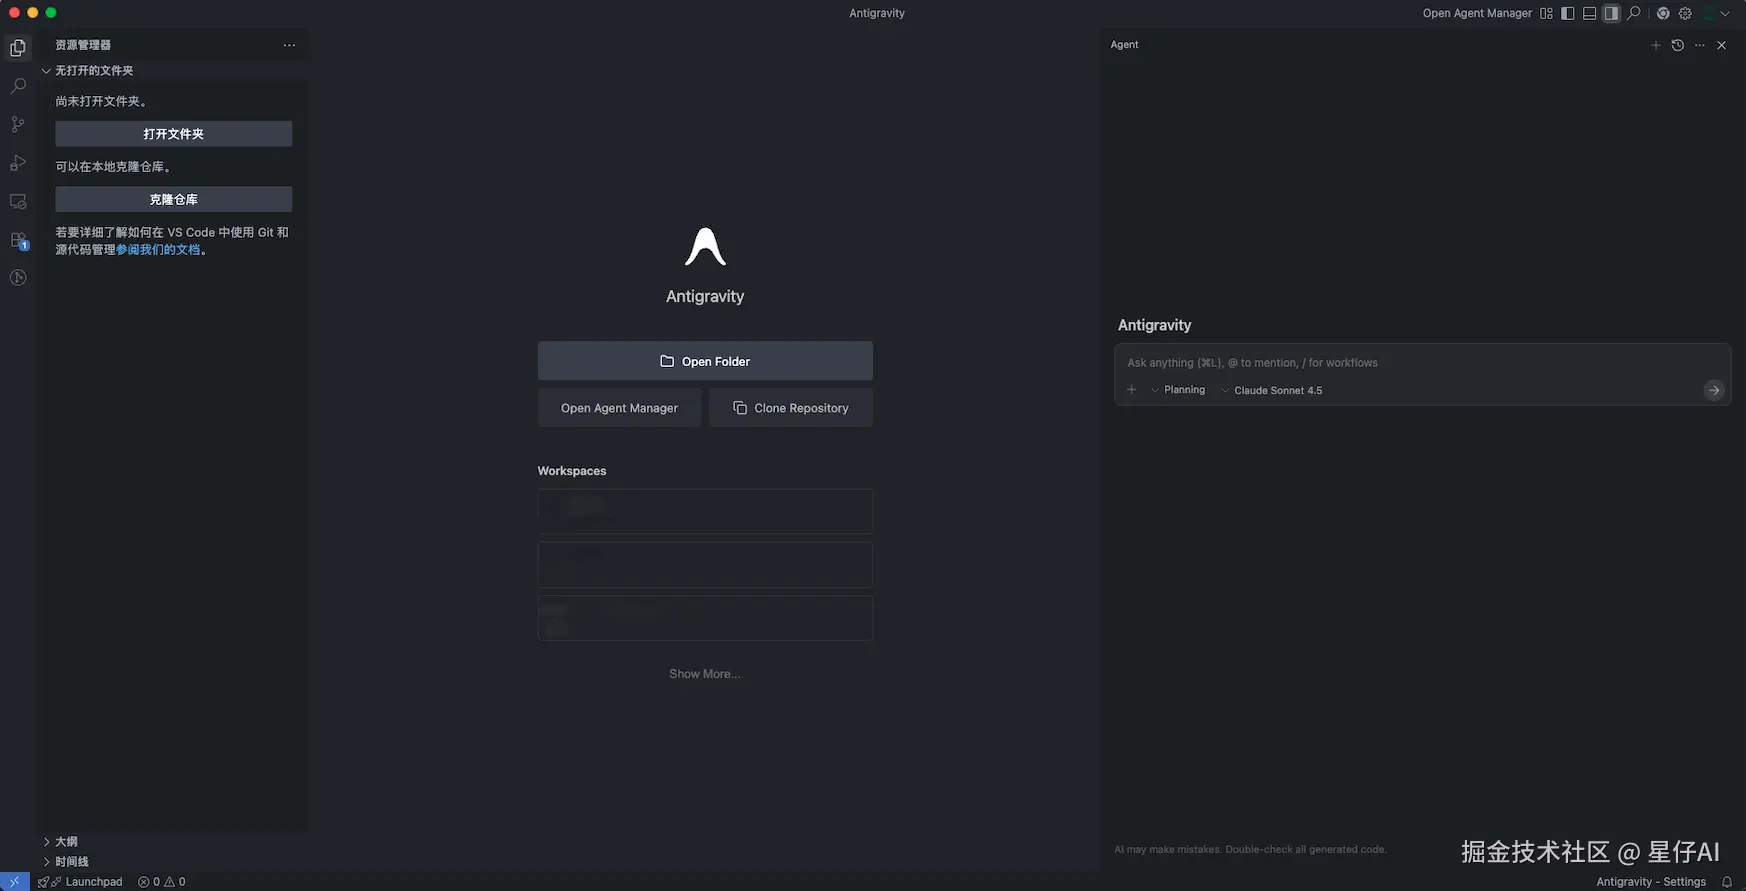
Task: Open the Remote Explorer view
Action: point(18,201)
